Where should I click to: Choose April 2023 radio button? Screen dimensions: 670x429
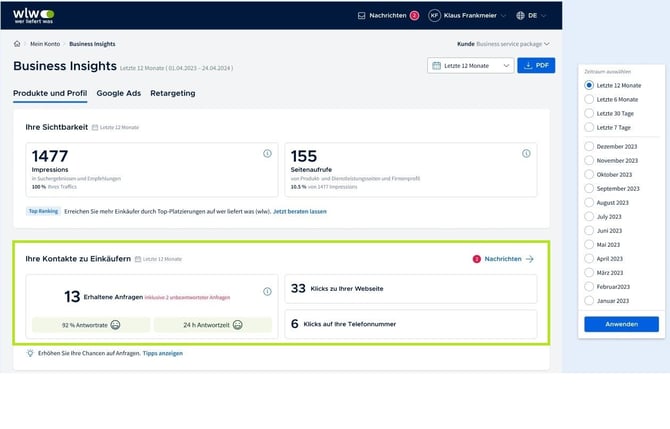pos(589,259)
